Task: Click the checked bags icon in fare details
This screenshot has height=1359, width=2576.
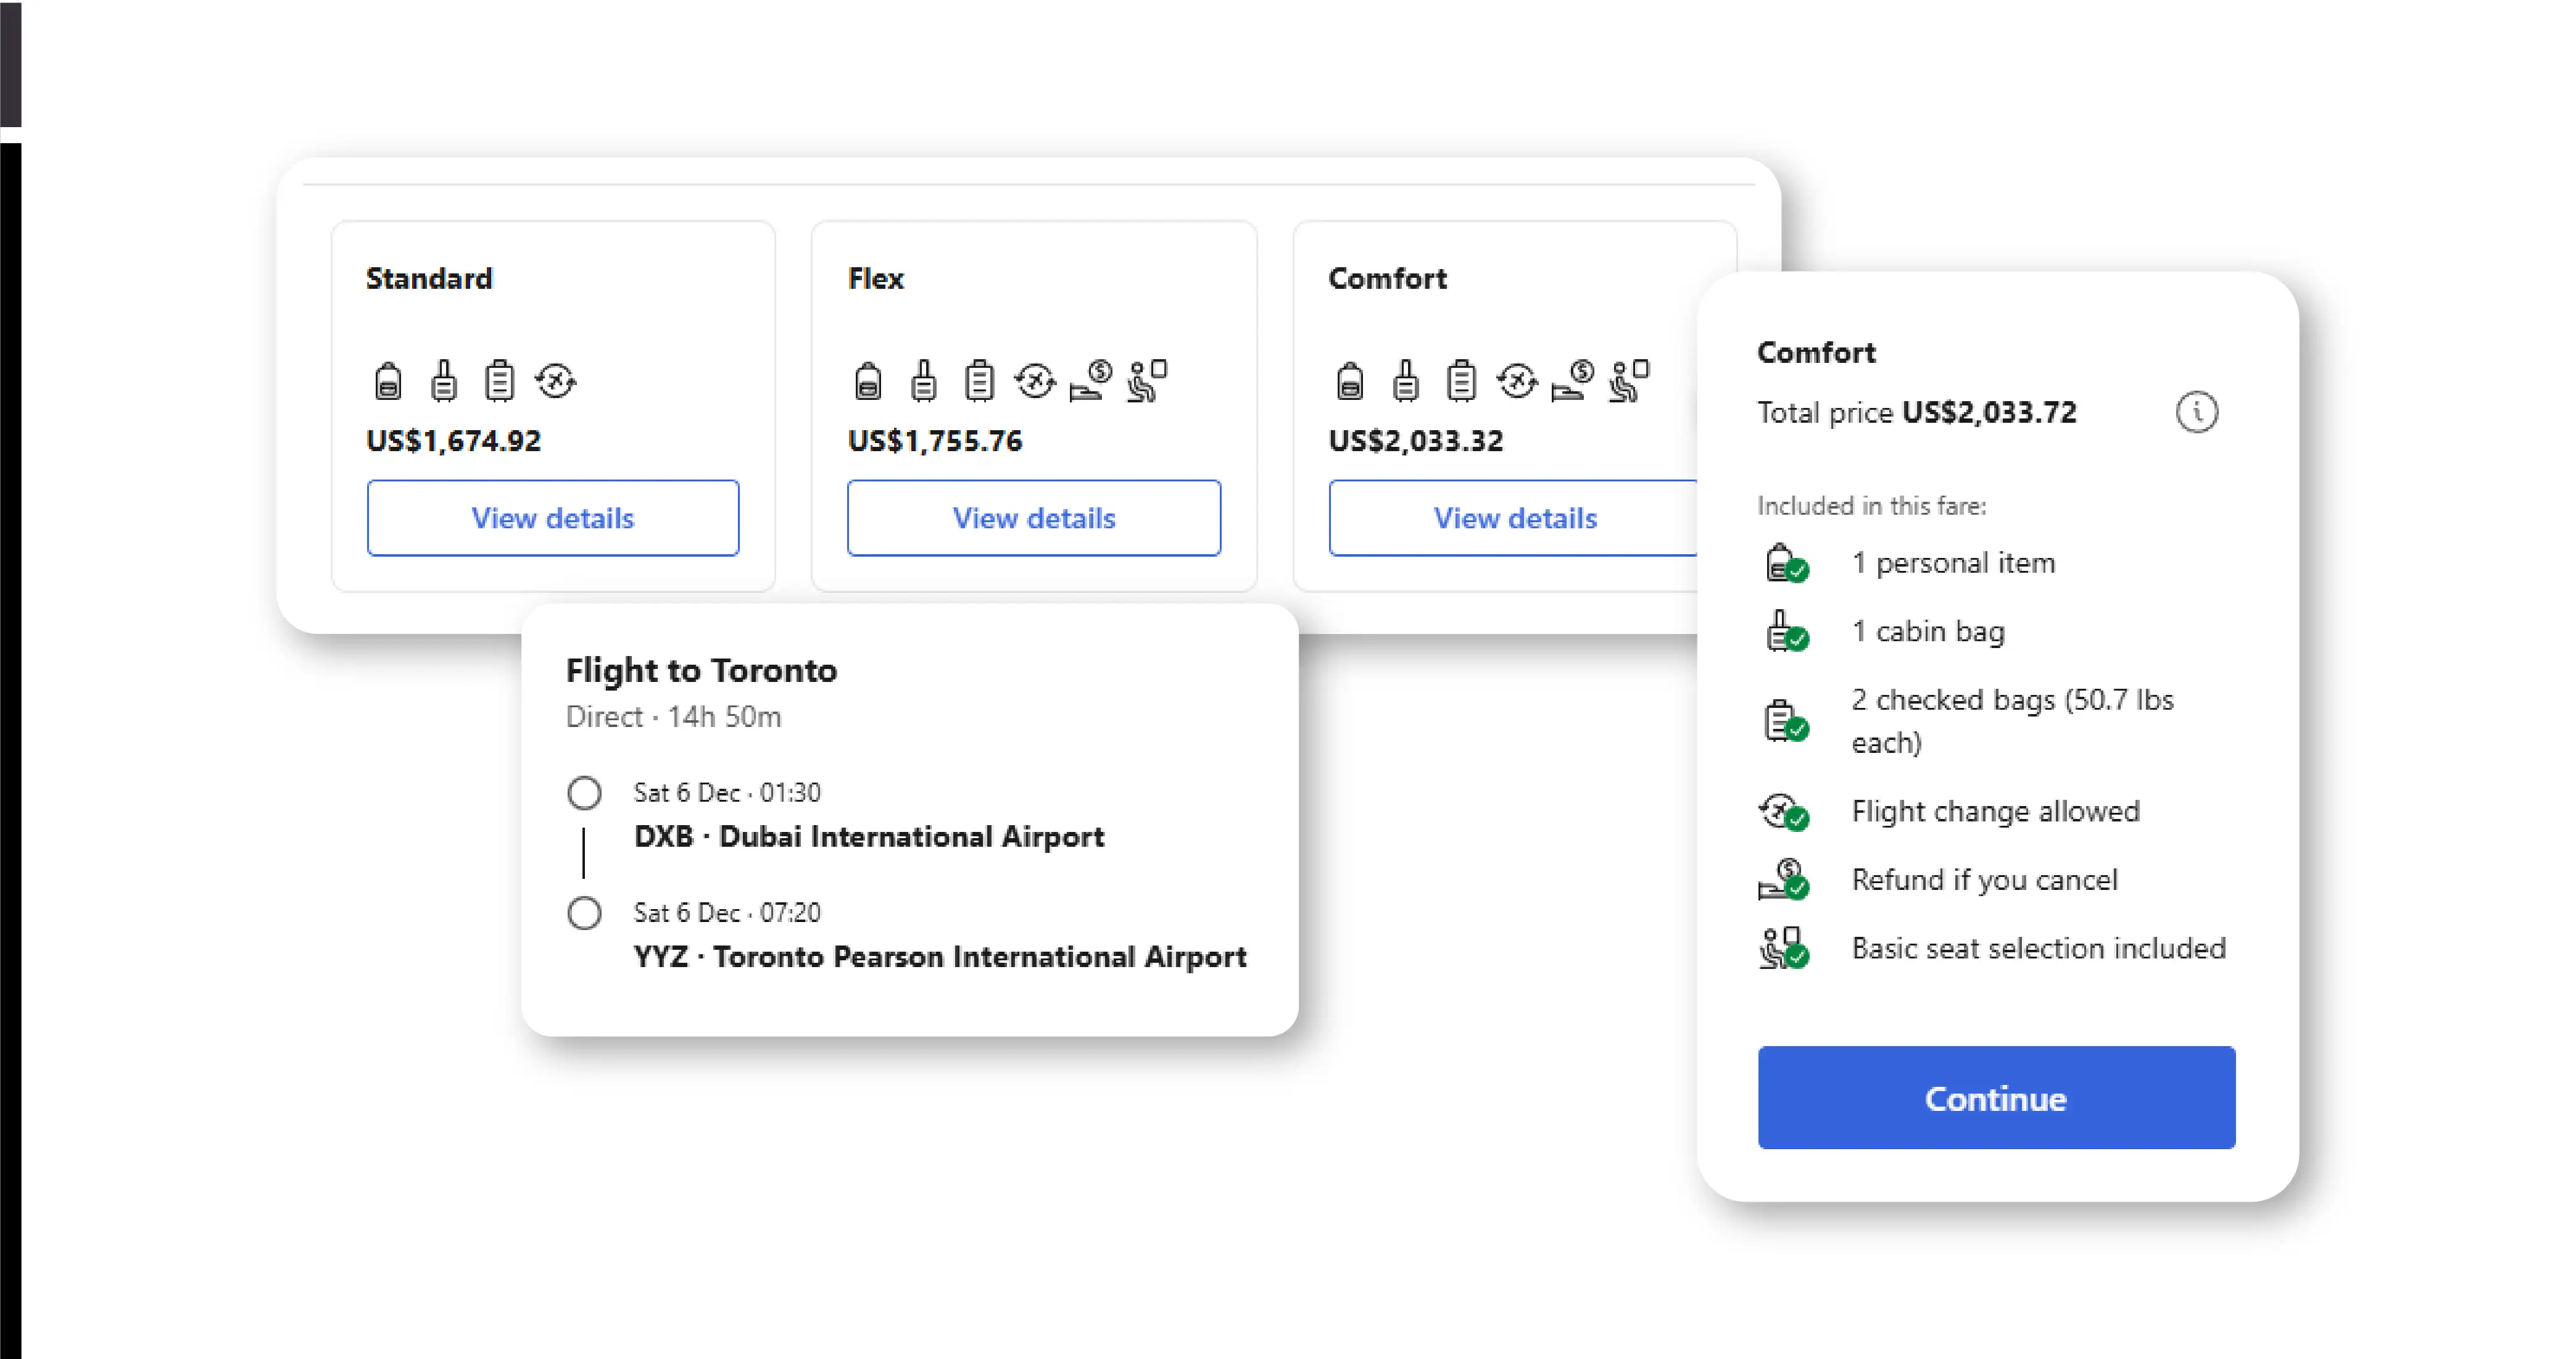Action: click(1784, 720)
